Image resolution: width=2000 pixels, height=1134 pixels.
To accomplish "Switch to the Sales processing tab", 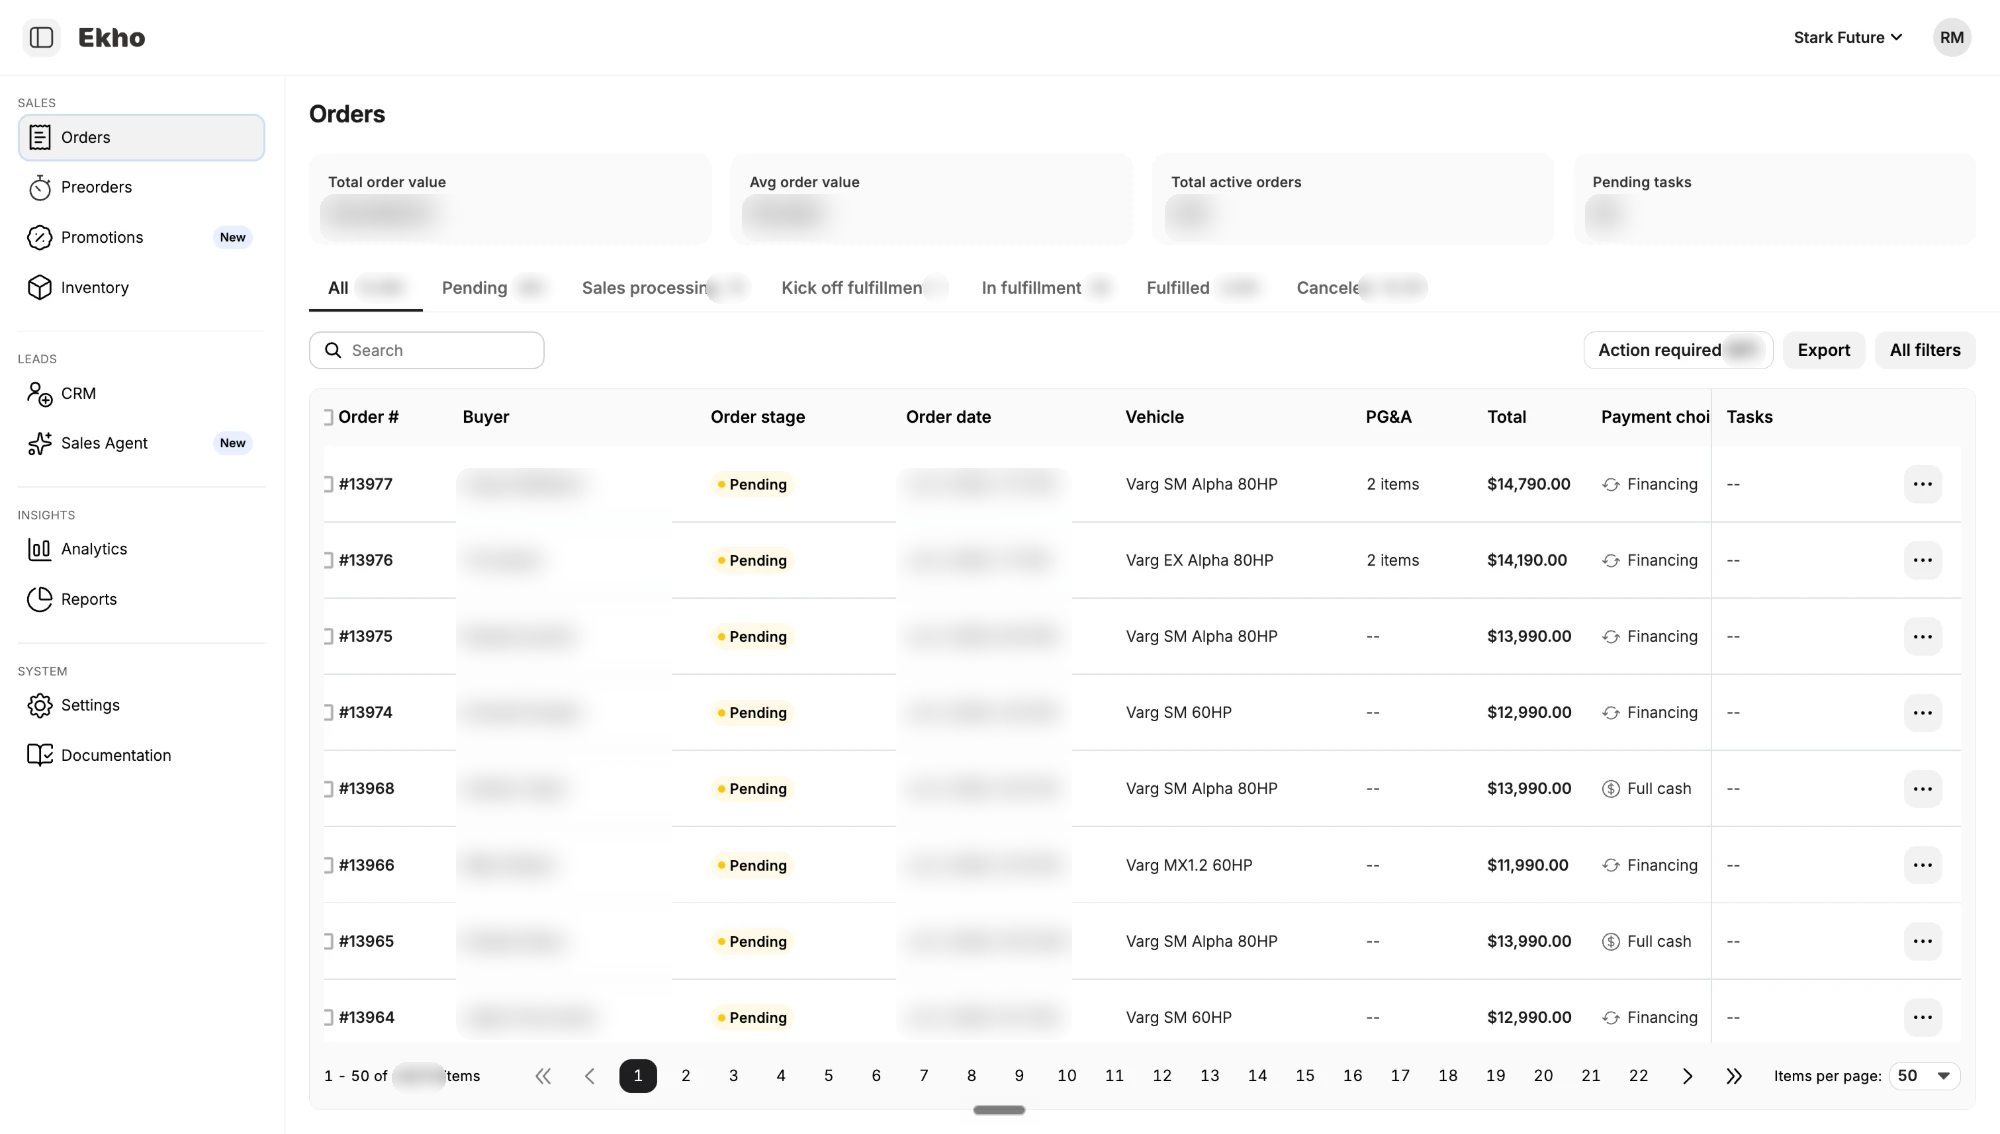I will (664, 288).
